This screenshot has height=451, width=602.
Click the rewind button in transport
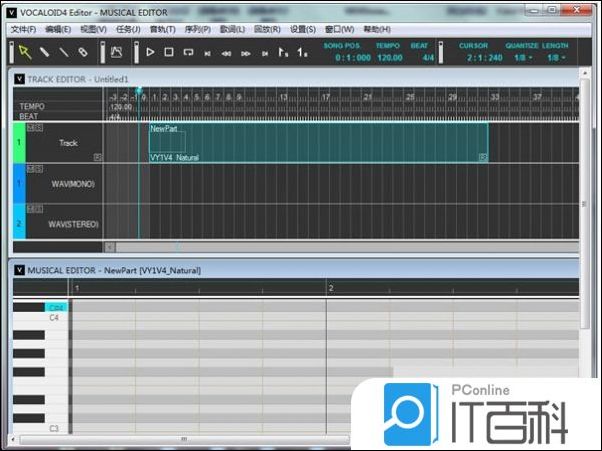tap(226, 52)
